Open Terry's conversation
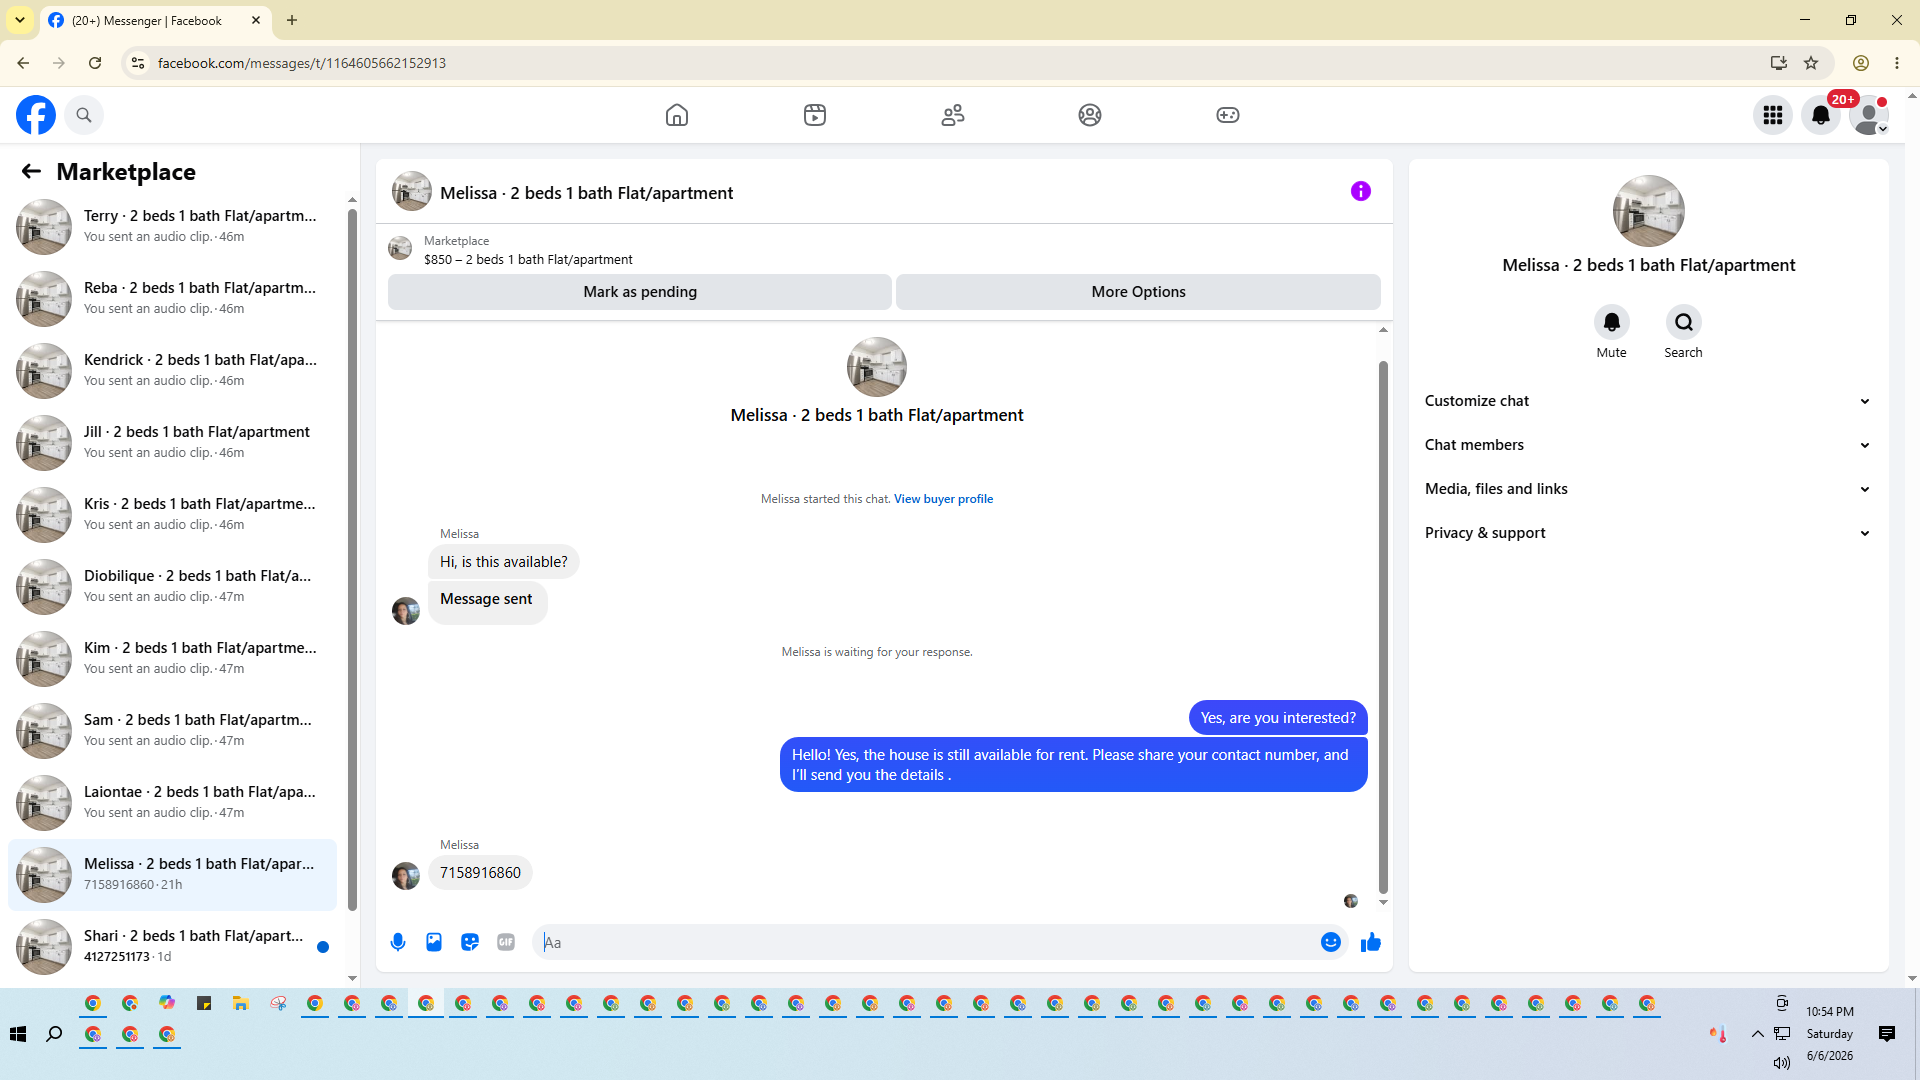The image size is (1920, 1080). point(172,227)
